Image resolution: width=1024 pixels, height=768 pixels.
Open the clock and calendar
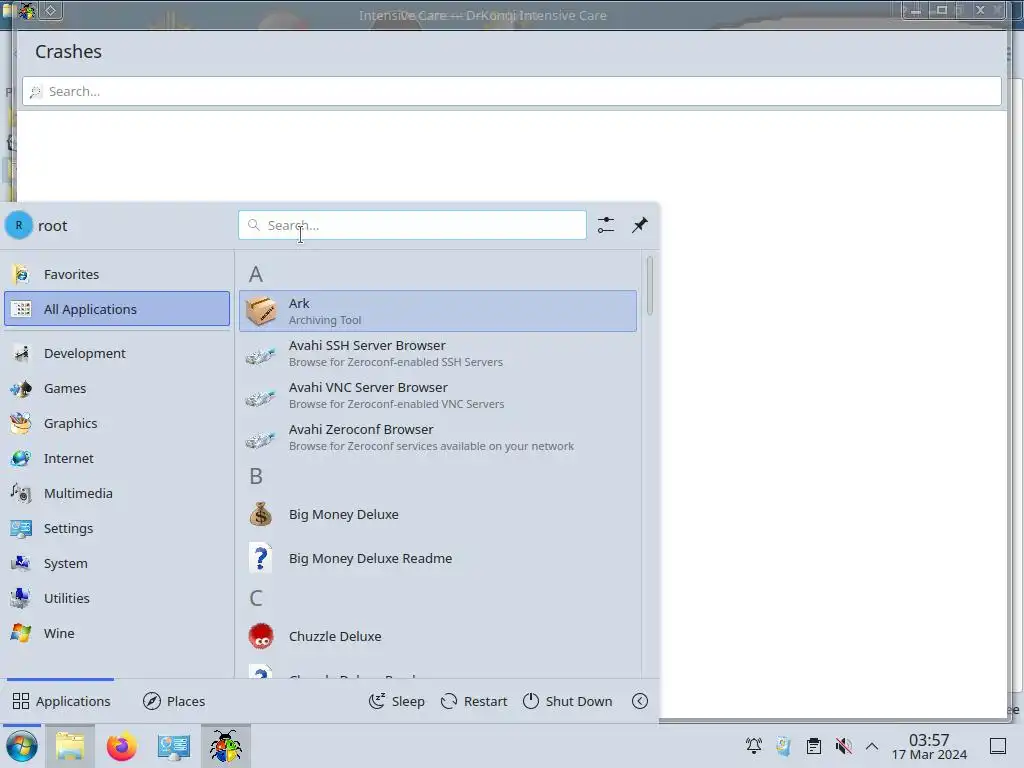click(x=929, y=746)
